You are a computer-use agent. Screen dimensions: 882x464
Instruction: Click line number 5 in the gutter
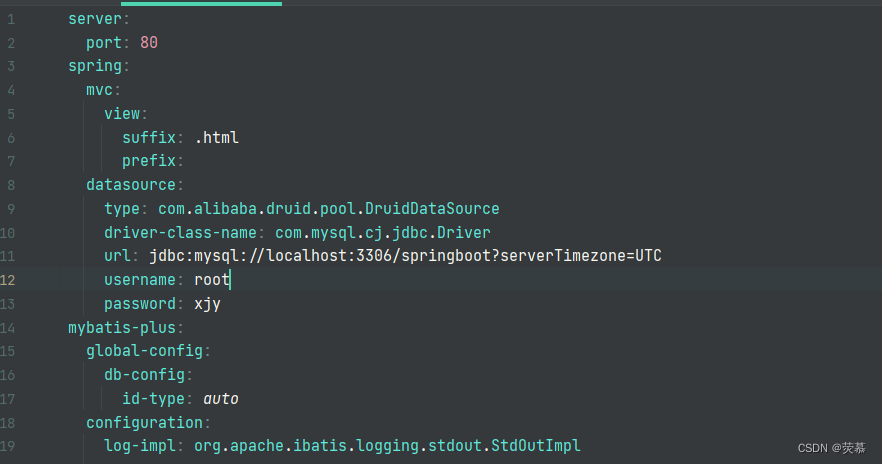point(11,114)
